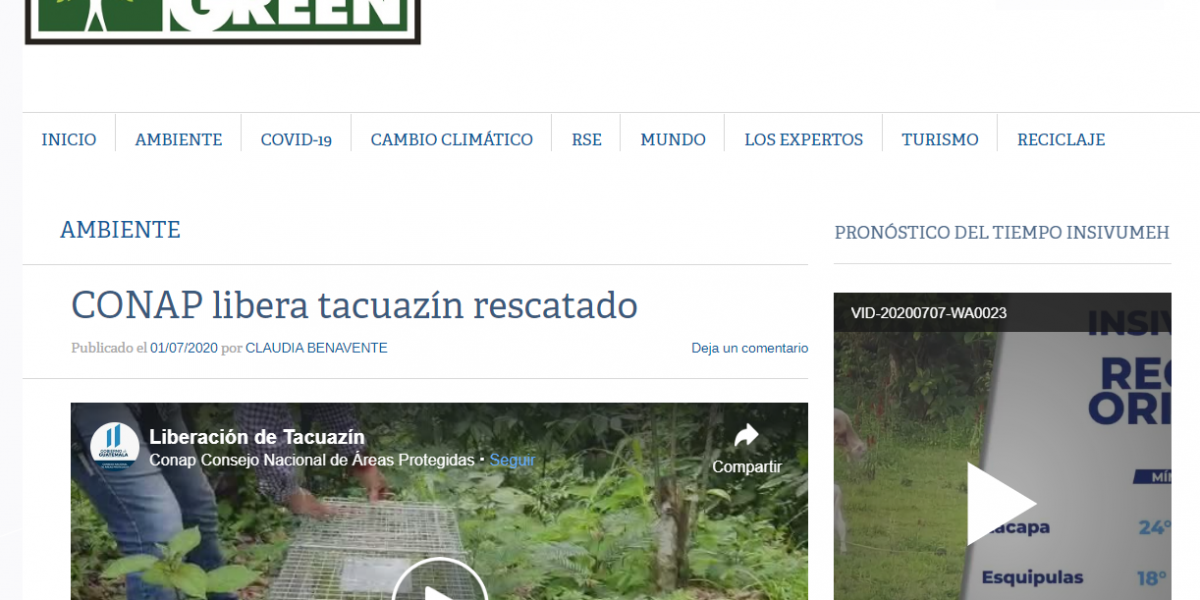
Task: Click 'PRONÓSTICO DEL TIEMPO INSIVUMEH' widget title
Action: (1002, 233)
